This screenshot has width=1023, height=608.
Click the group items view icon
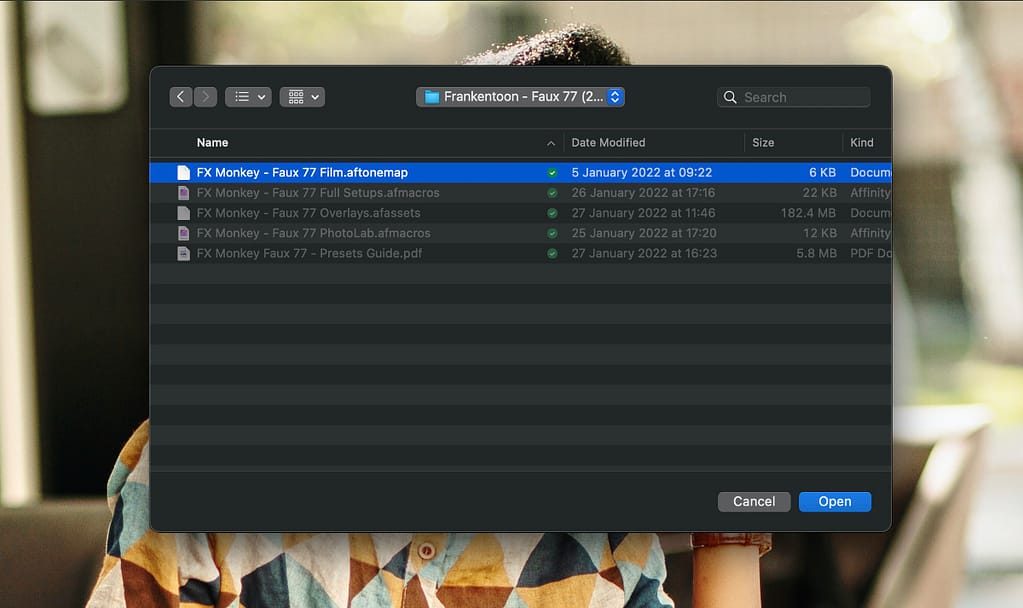pos(295,96)
